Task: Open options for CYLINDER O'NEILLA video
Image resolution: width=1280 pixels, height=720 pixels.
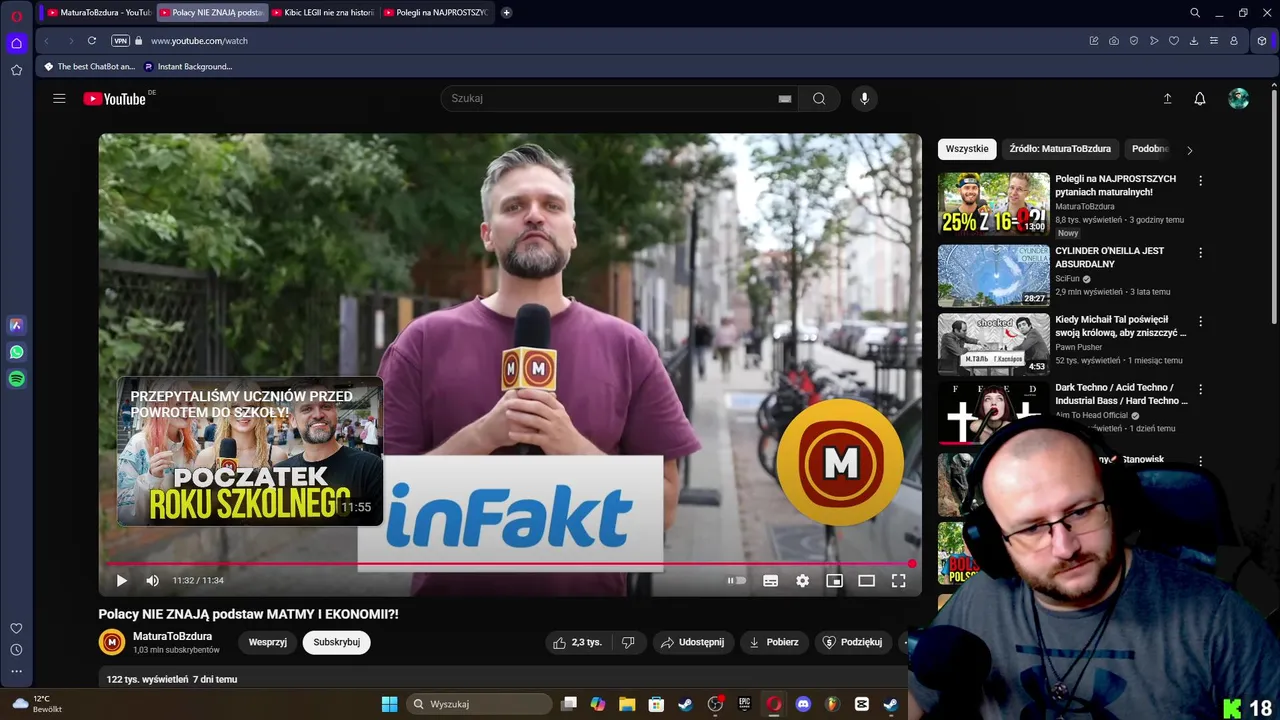Action: coord(1201,253)
